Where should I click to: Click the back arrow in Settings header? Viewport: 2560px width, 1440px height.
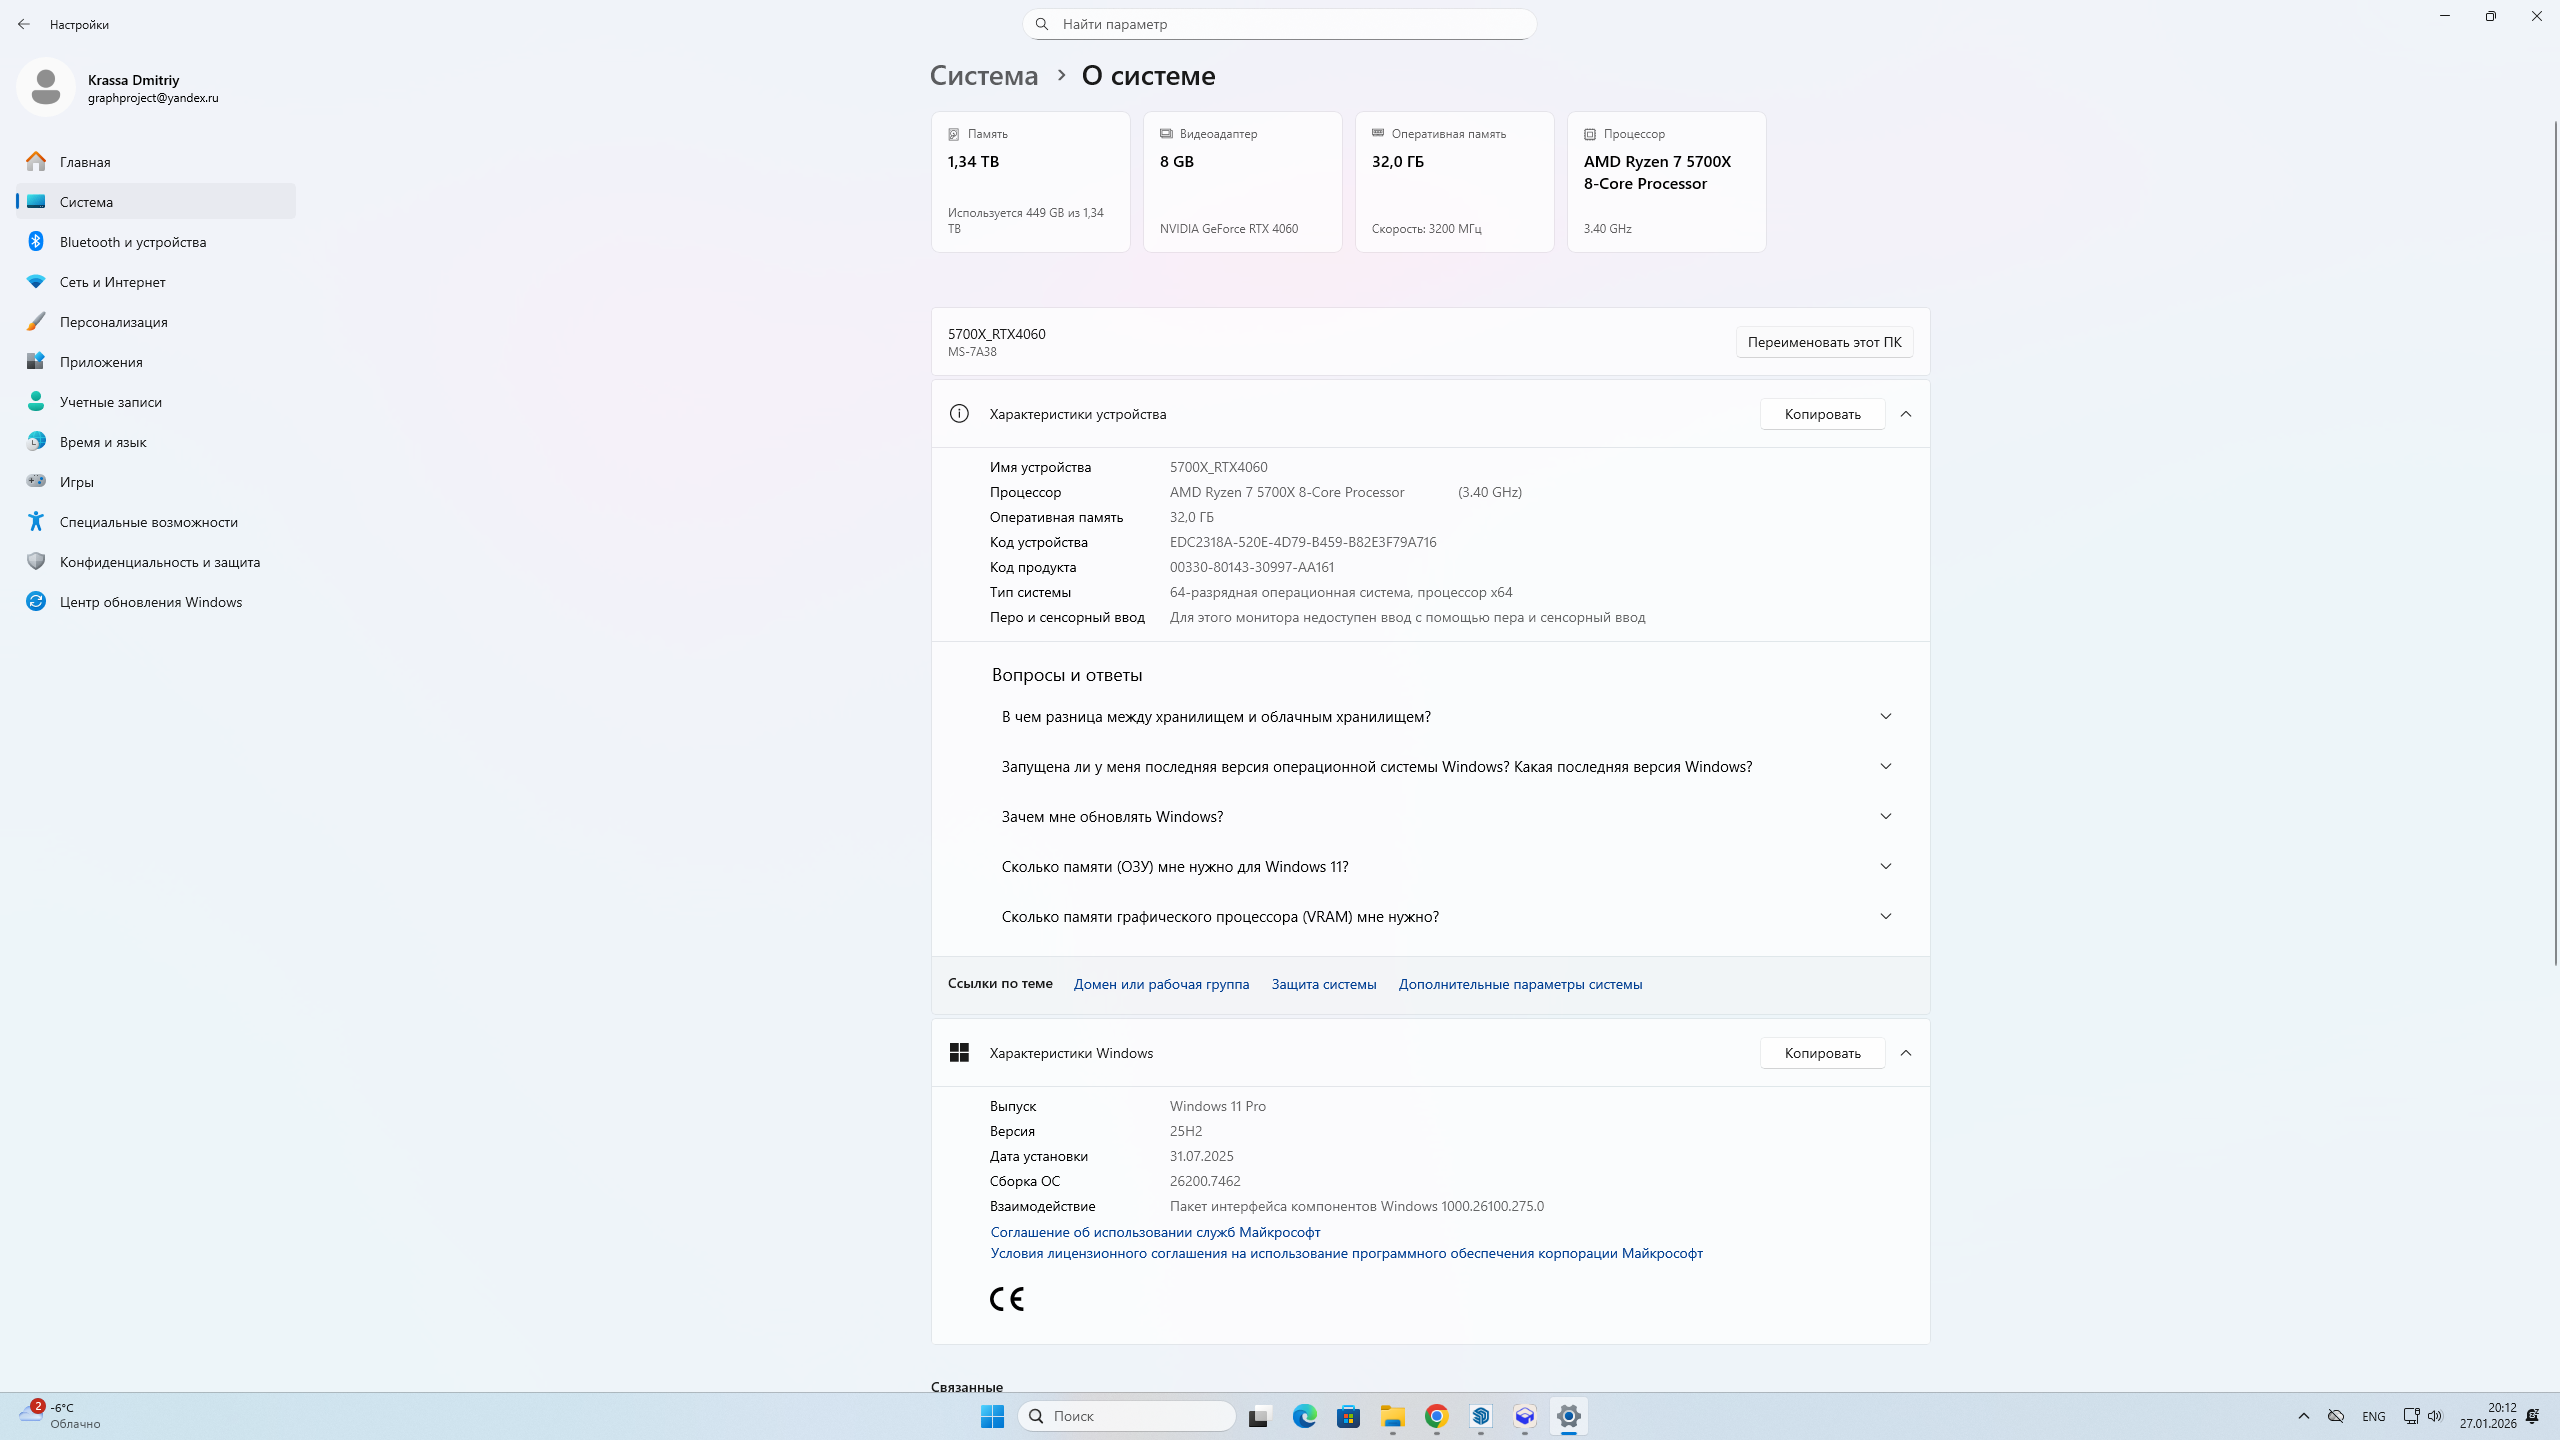(24, 24)
